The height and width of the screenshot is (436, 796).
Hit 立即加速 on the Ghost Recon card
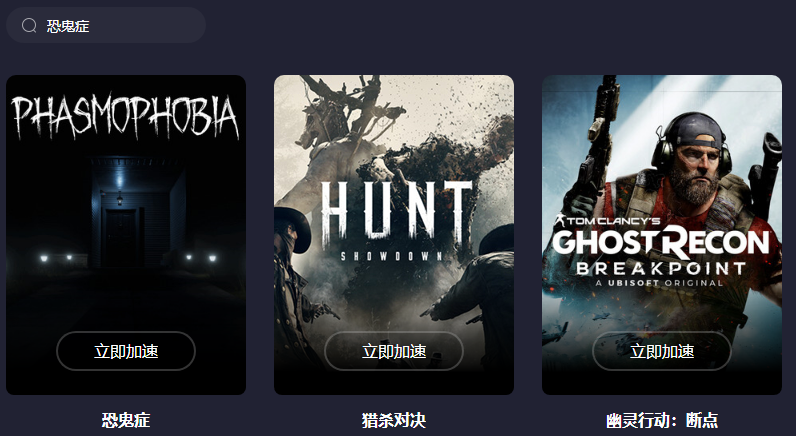(662, 351)
